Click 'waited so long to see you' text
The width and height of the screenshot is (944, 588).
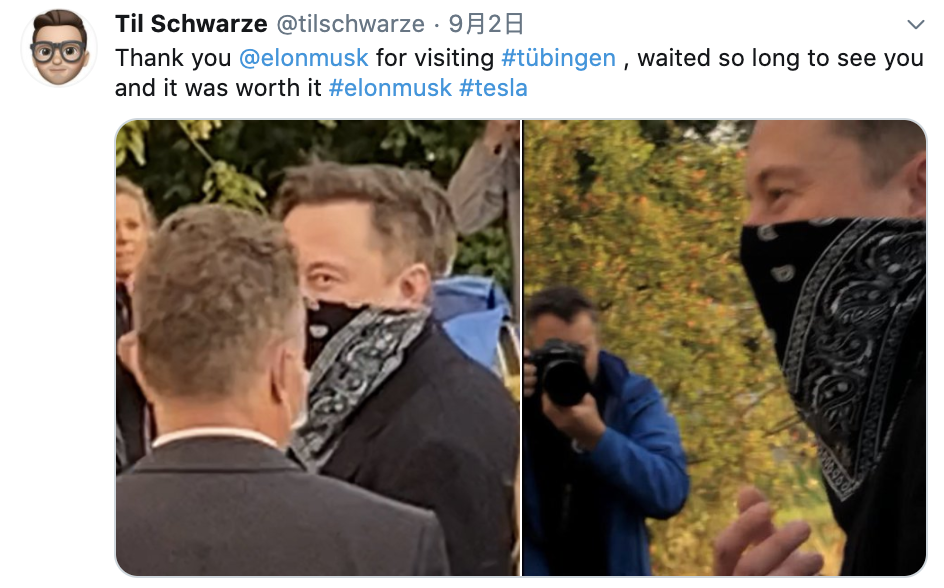(780, 58)
